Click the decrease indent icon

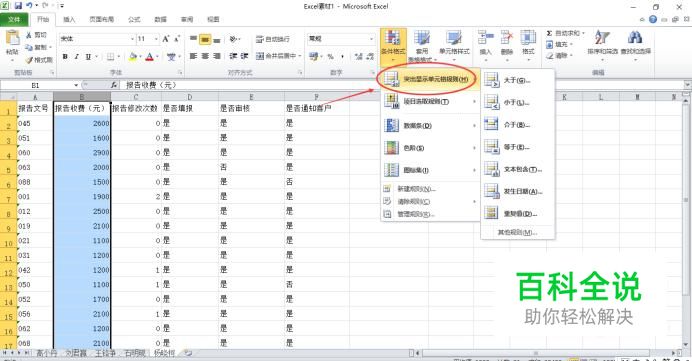(233, 56)
